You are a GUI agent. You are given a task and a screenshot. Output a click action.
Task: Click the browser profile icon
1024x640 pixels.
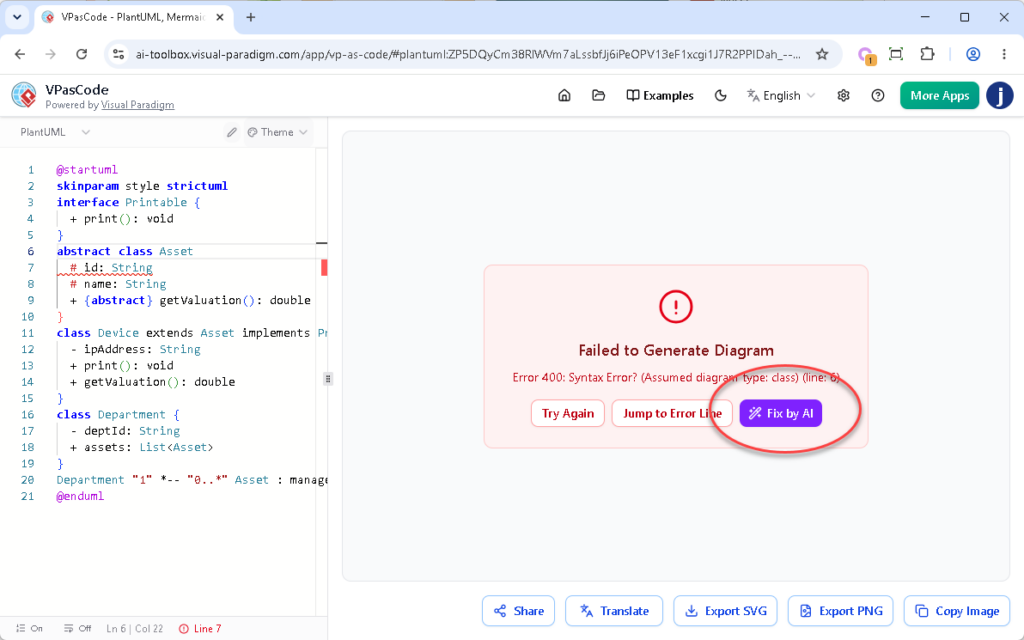tap(972, 54)
